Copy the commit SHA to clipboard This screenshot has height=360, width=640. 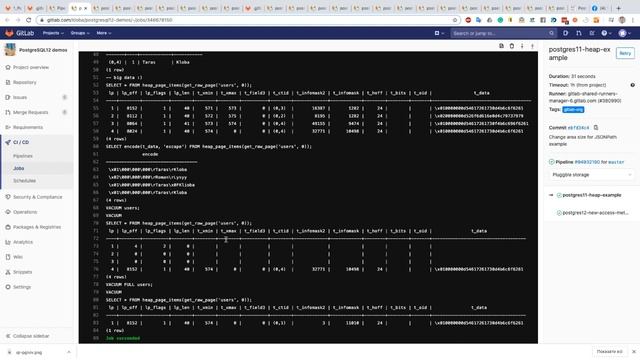(596, 128)
